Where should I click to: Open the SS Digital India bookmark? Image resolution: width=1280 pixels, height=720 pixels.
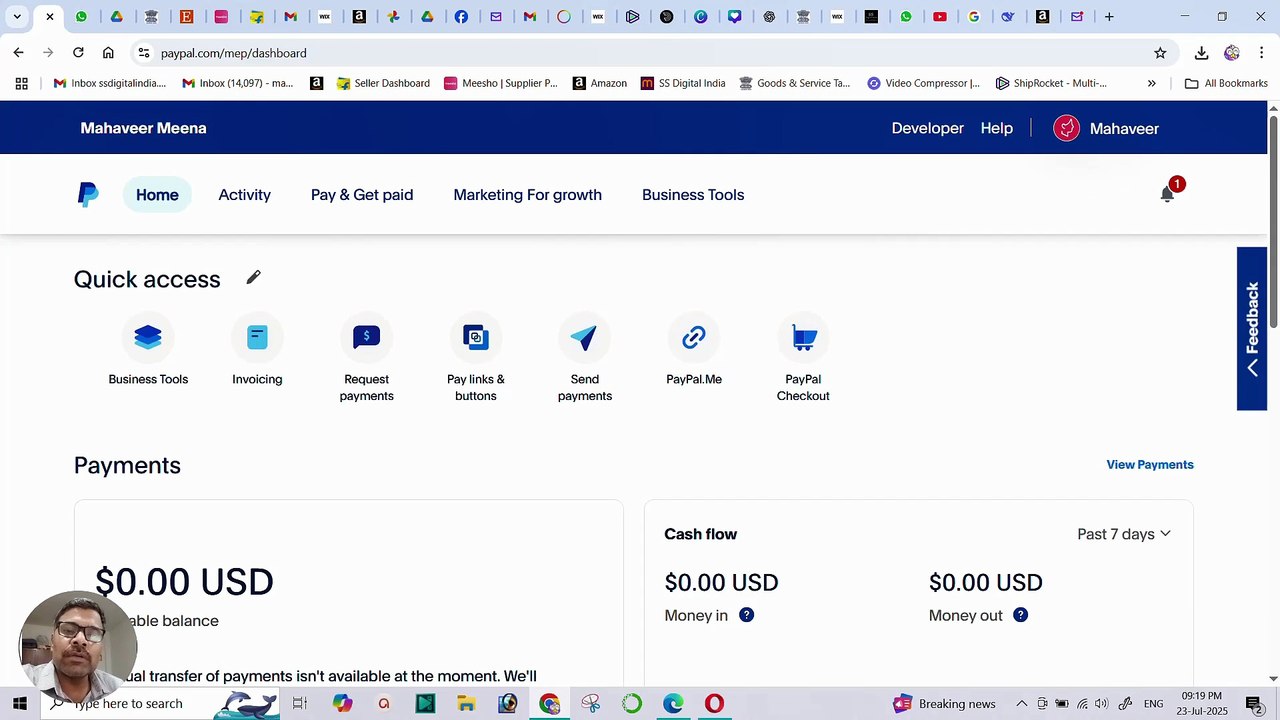[x=683, y=83]
